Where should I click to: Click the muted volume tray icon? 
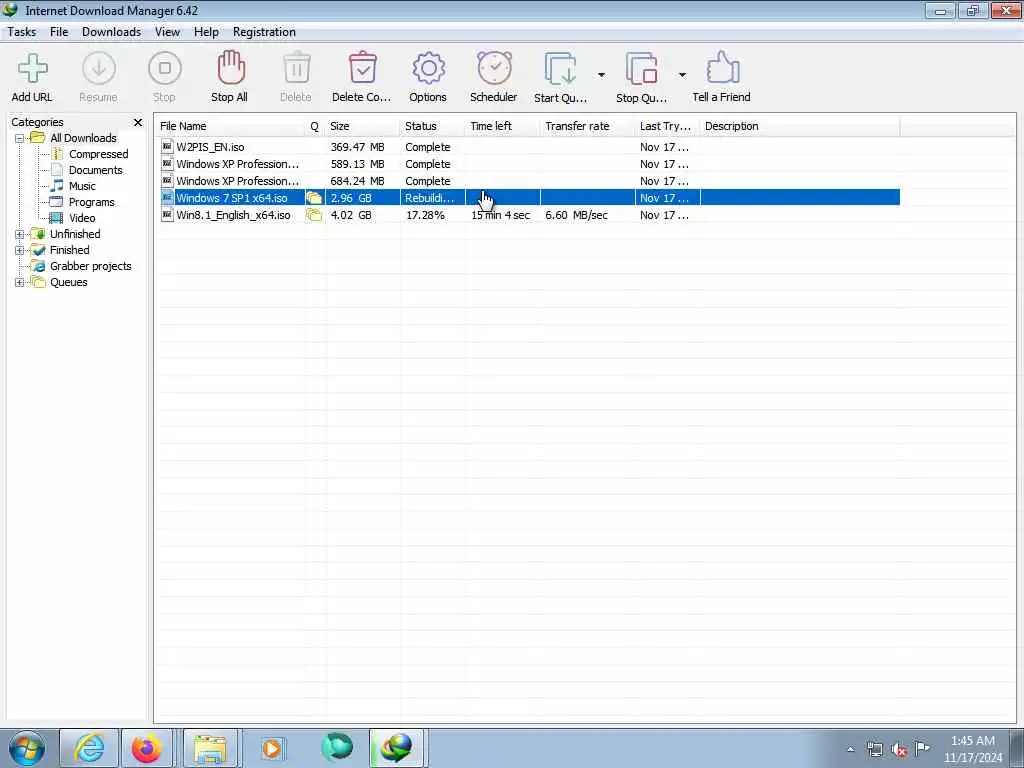coord(899,750)
